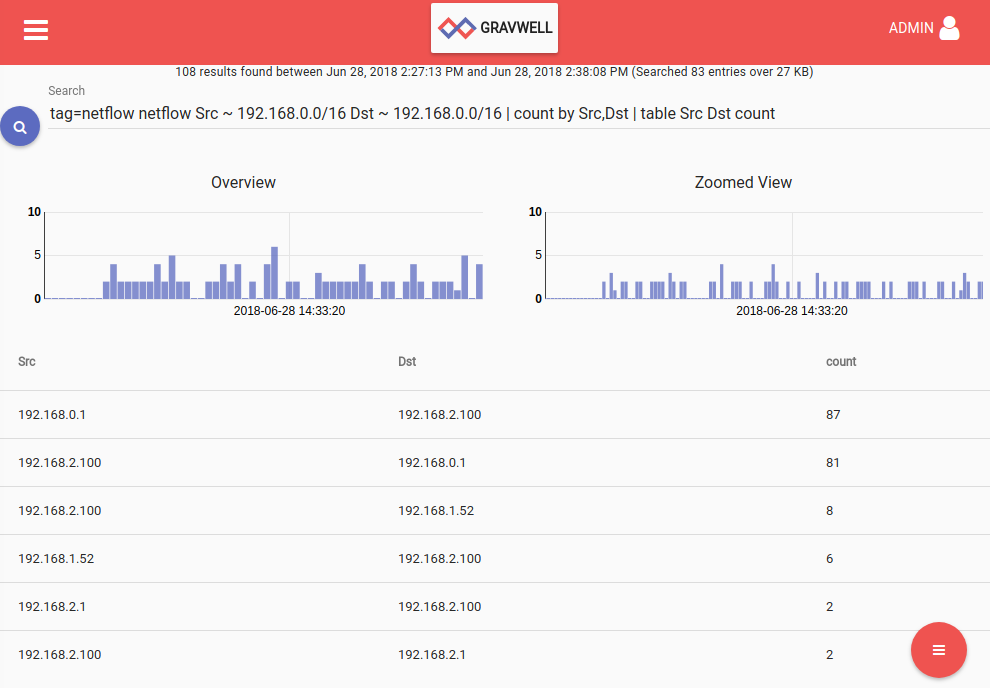Sort table by Src column header
Screen dimensions: 990x688
27,362
